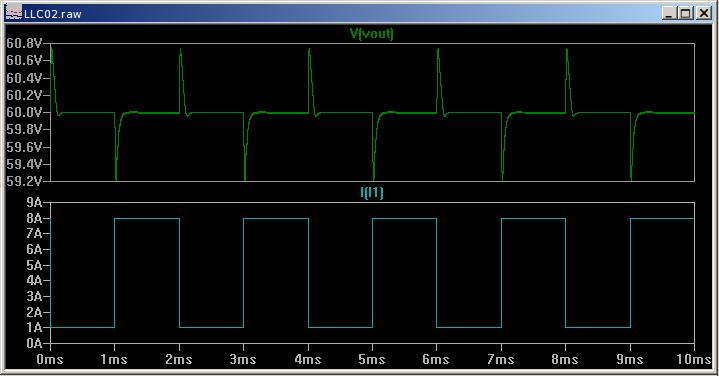The image size is (719, 376).
Task: Click the 60.0V voltage axis label
Action: click(24, 112)
